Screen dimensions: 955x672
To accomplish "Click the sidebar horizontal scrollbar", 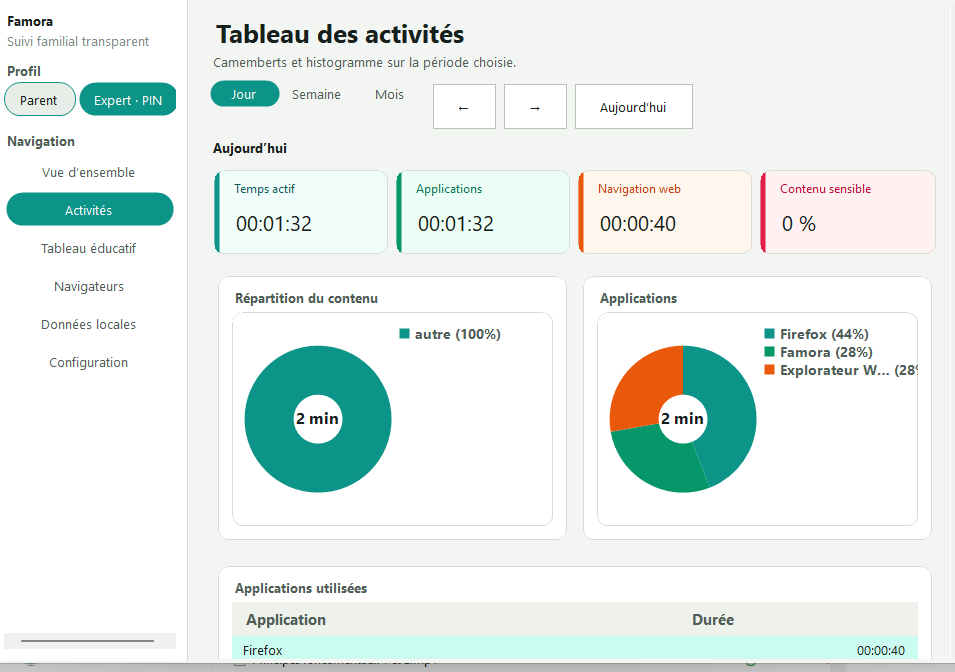I will tap(88, 641).
